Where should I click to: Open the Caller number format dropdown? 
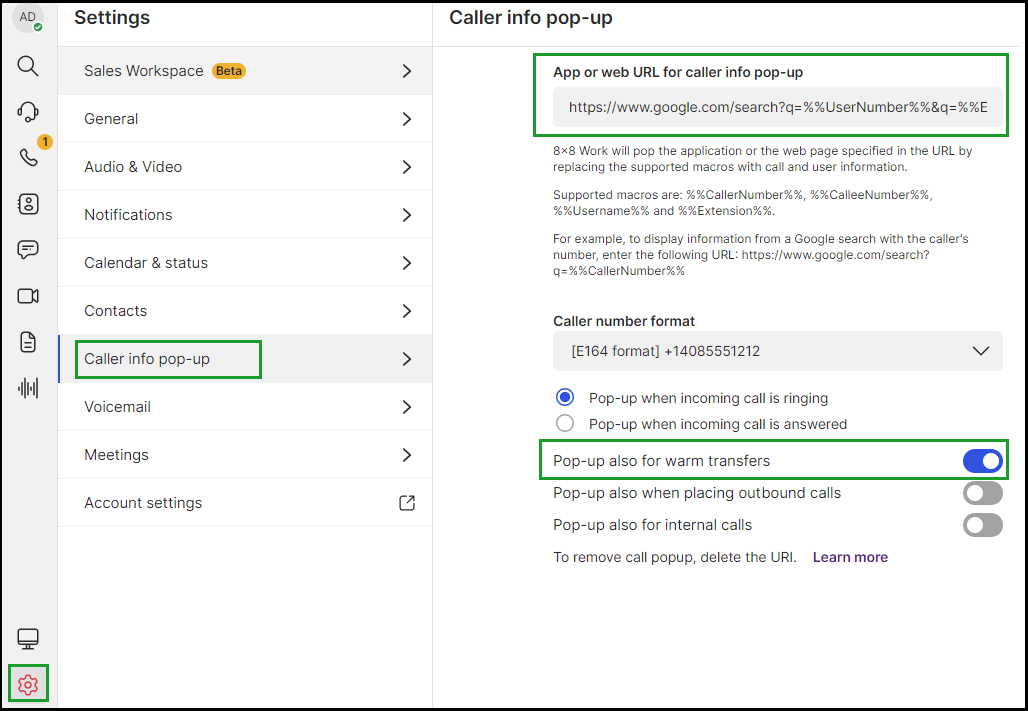point(778,351)
